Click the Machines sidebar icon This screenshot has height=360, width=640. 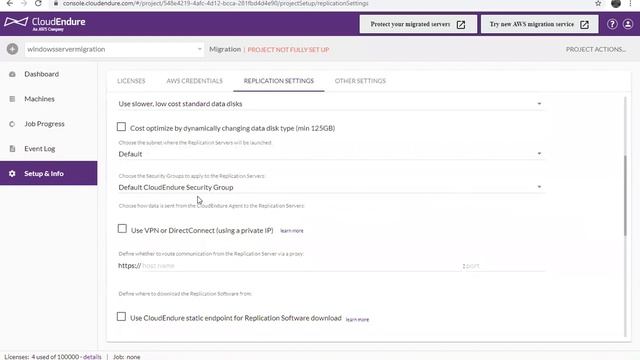coord(12,99)
